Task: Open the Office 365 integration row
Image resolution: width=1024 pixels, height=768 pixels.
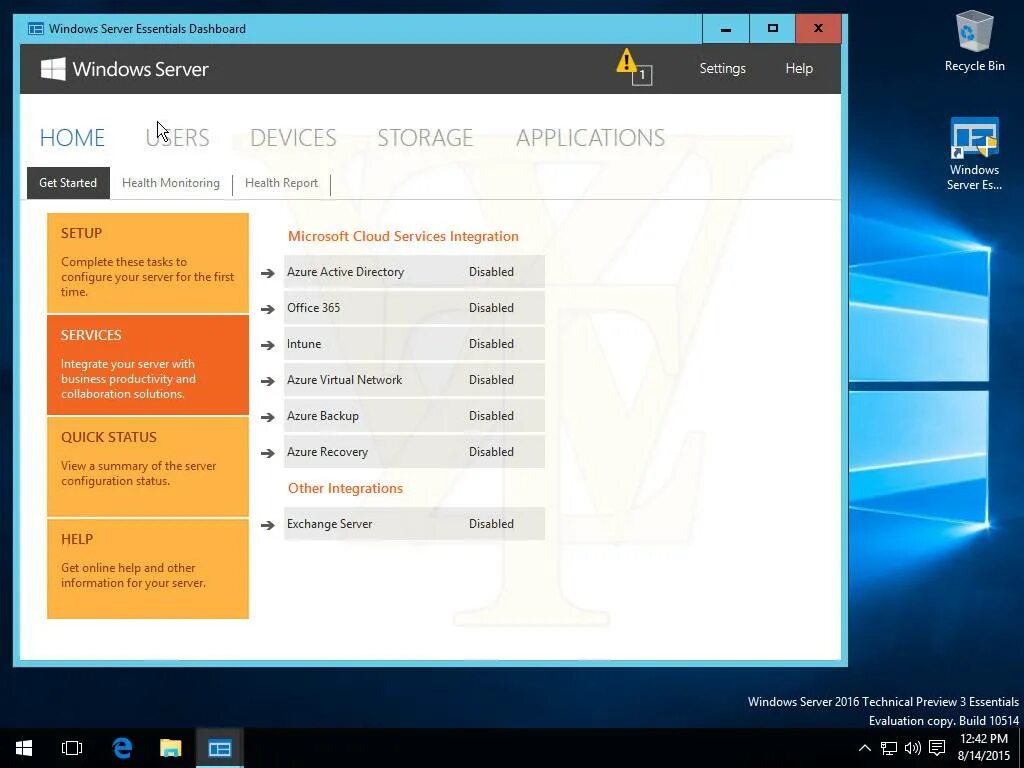Action: [414, 308]
